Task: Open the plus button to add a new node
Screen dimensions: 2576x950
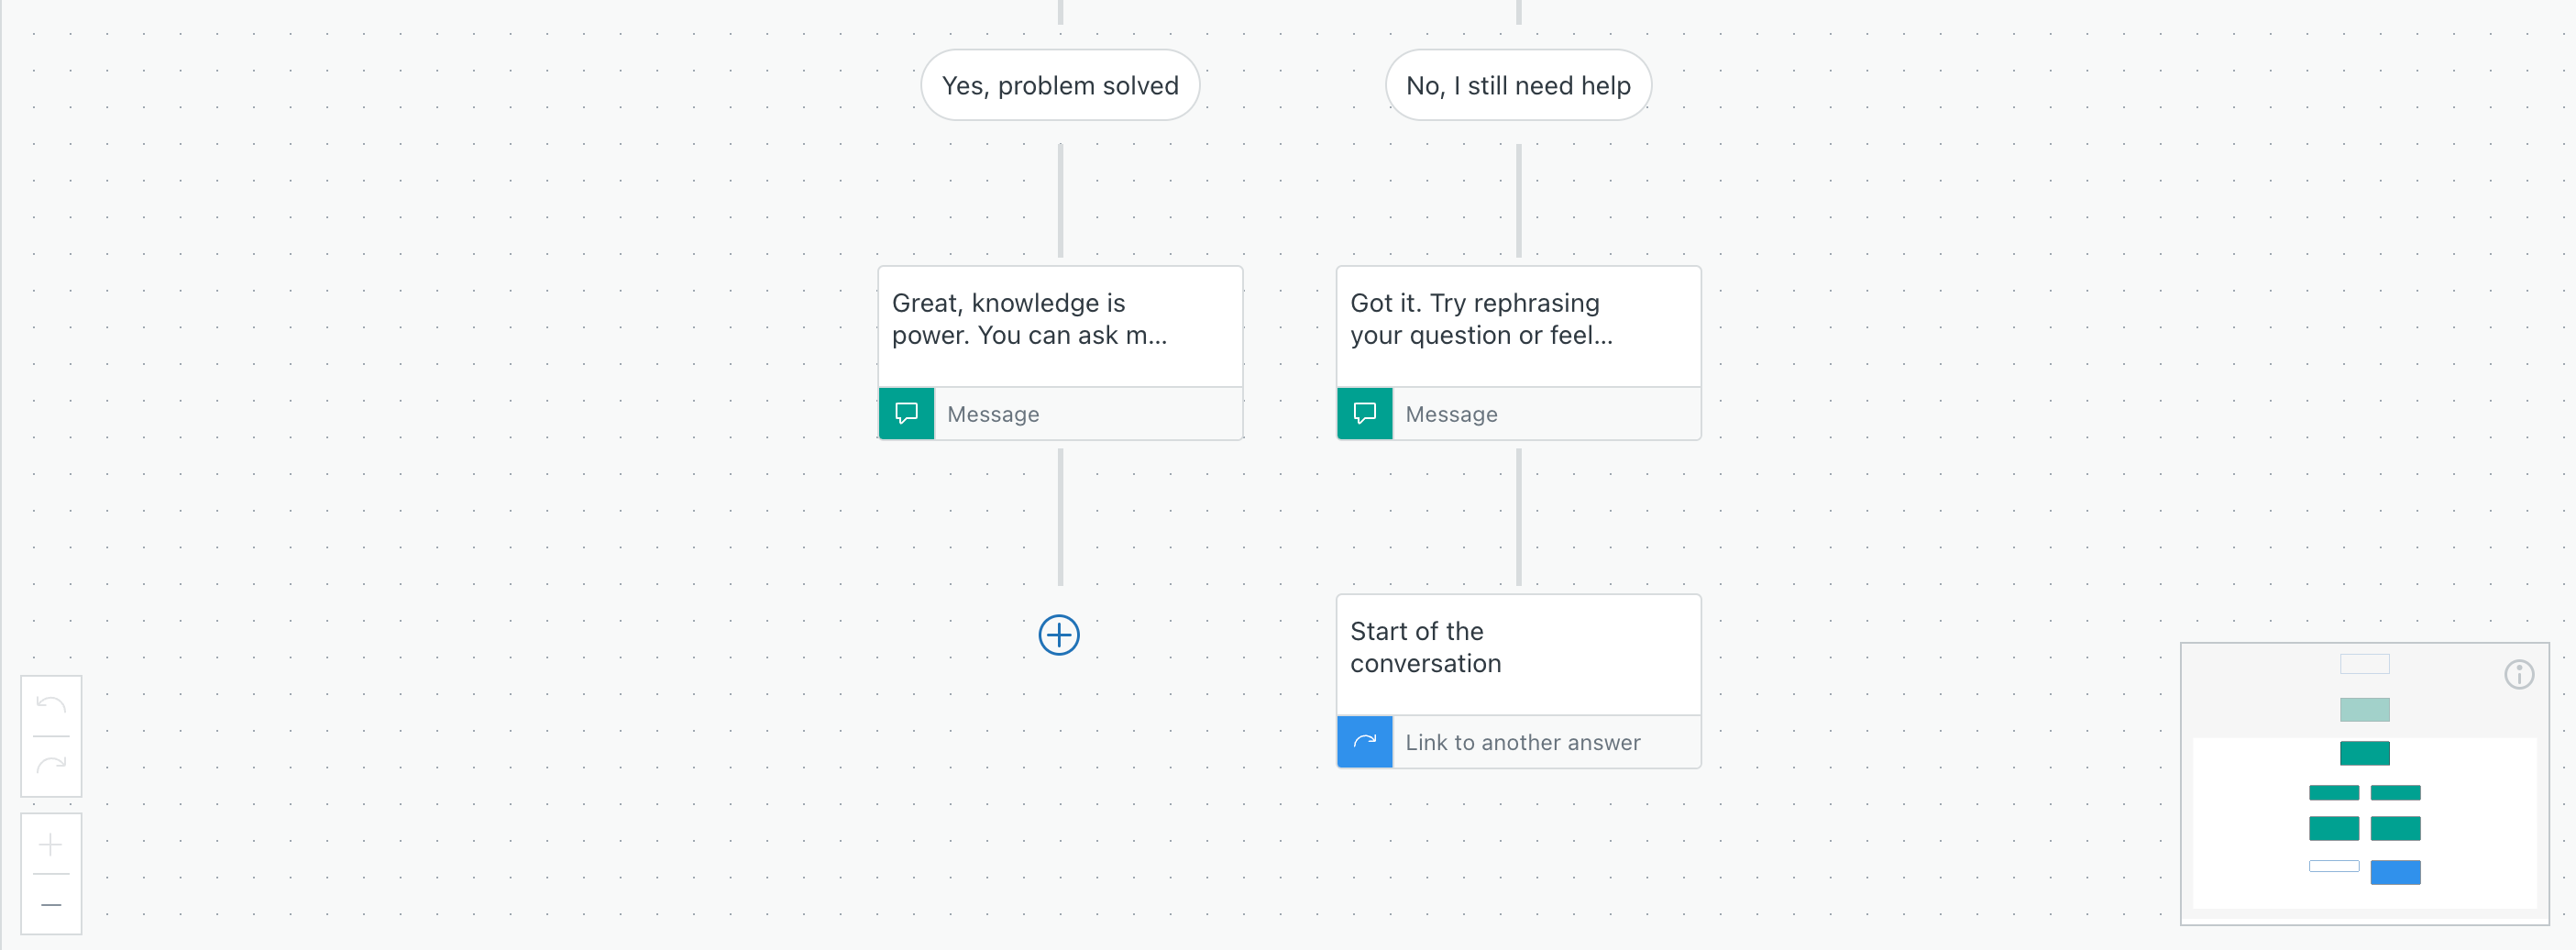Action: click(1059, 635)
